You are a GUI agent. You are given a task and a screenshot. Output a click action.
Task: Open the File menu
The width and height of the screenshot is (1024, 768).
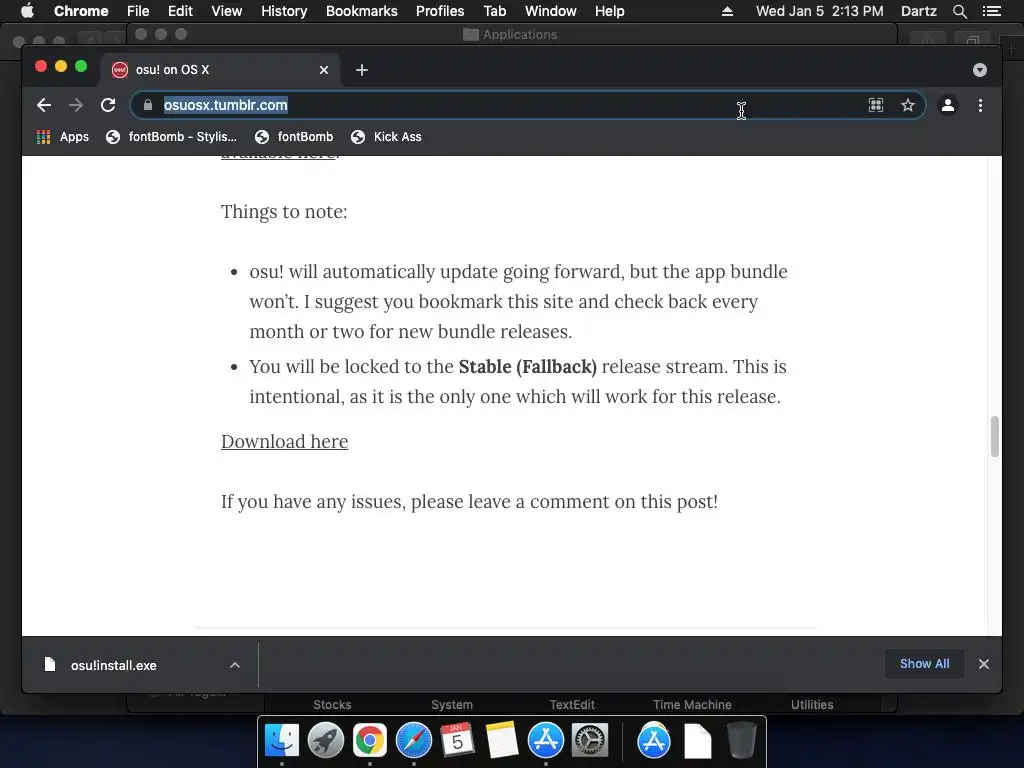[138, 11]
